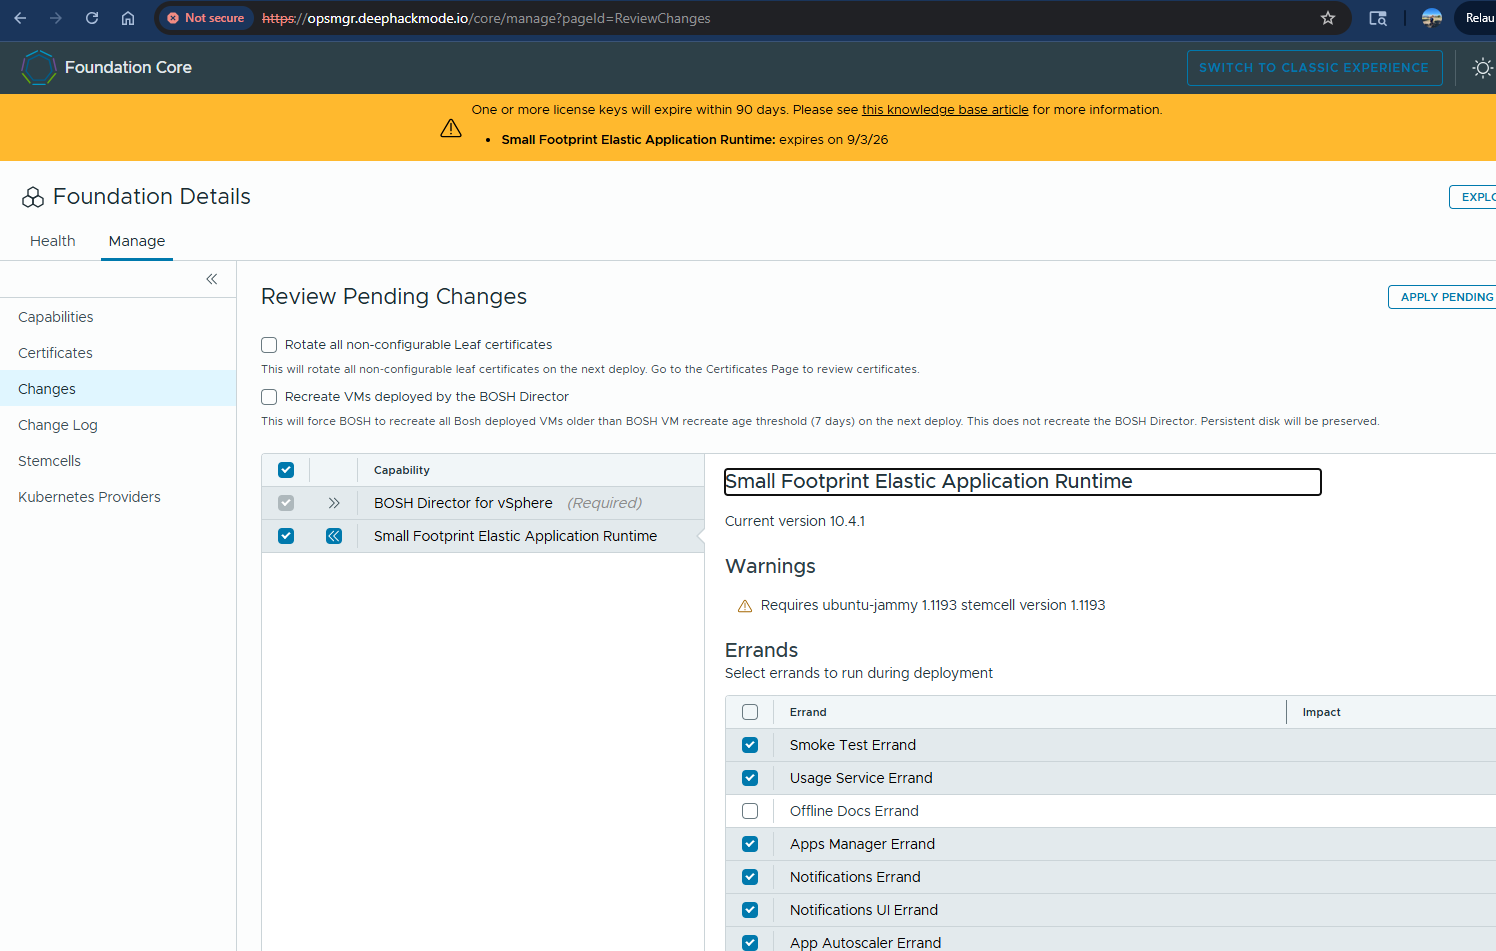Click Switch to Classic Experience button
1496x951 pixels.
[x=1314, y=68]
